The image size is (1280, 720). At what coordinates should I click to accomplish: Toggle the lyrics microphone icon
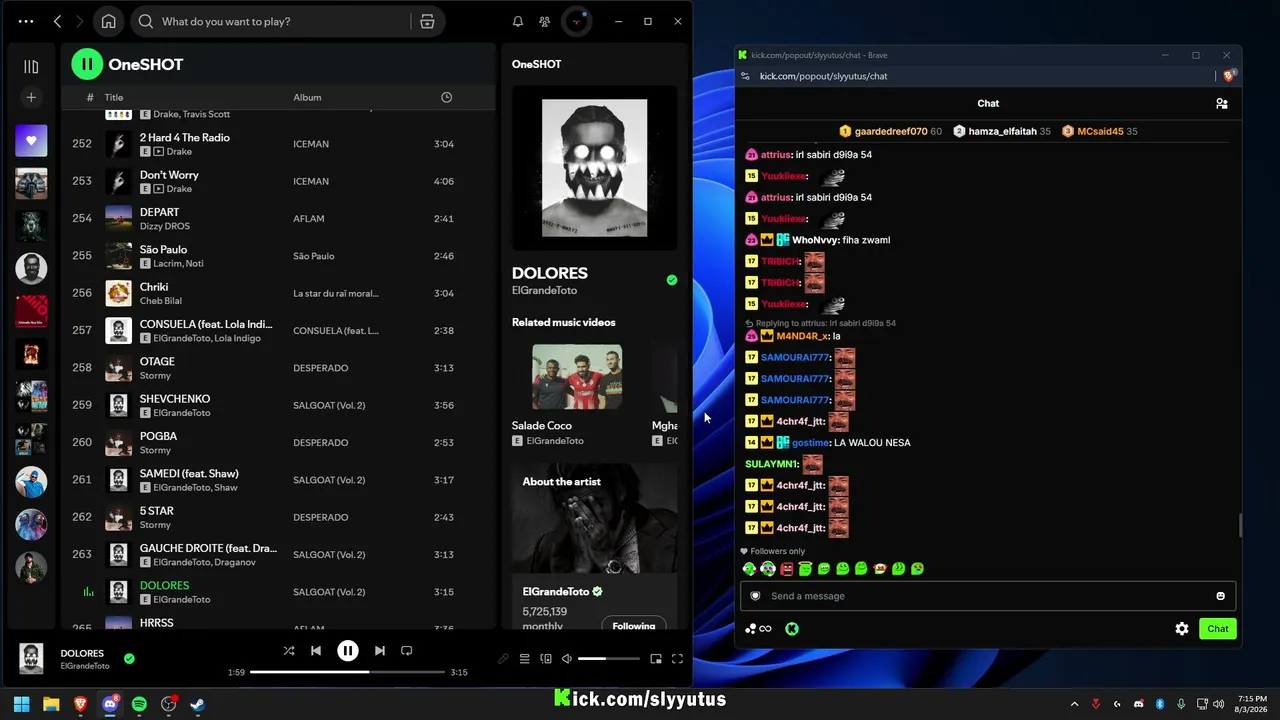503,659
